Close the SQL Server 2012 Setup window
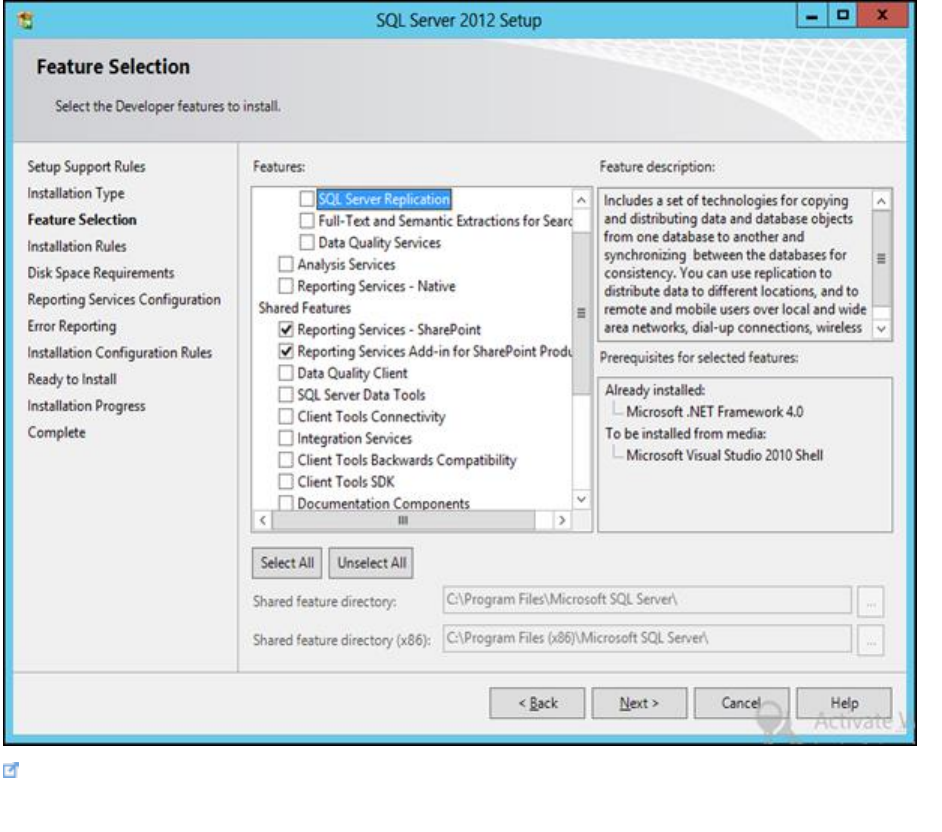Image resolution: width=942 pixels, height=832 pixels. click(883, 16)
